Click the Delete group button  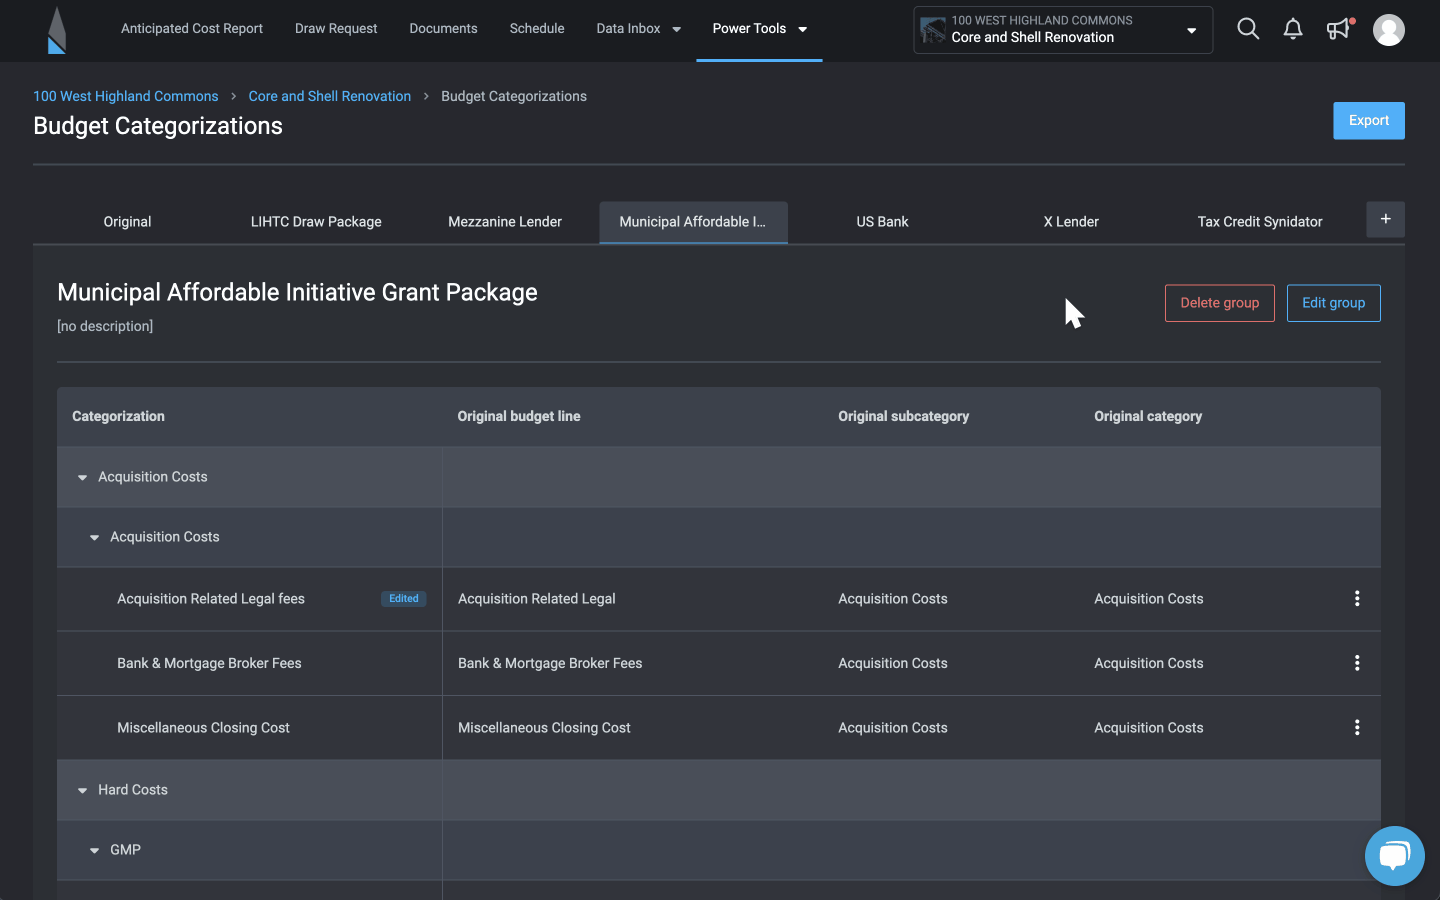pyautogui.click(x=1219, y=303)
